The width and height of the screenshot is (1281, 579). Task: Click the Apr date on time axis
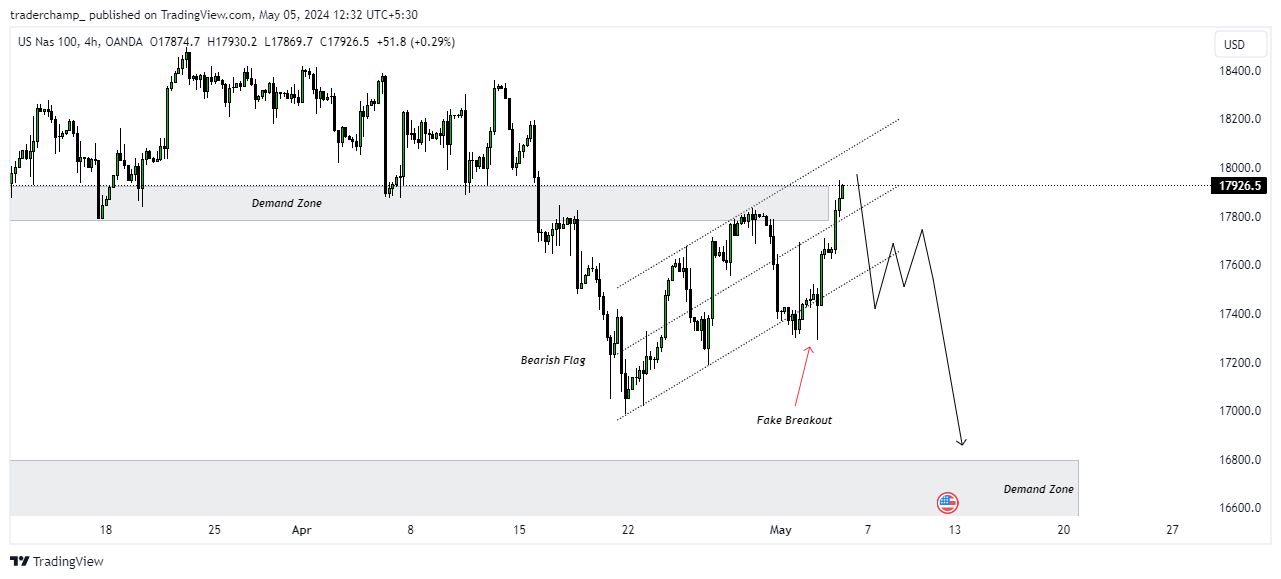pos(302,530)
